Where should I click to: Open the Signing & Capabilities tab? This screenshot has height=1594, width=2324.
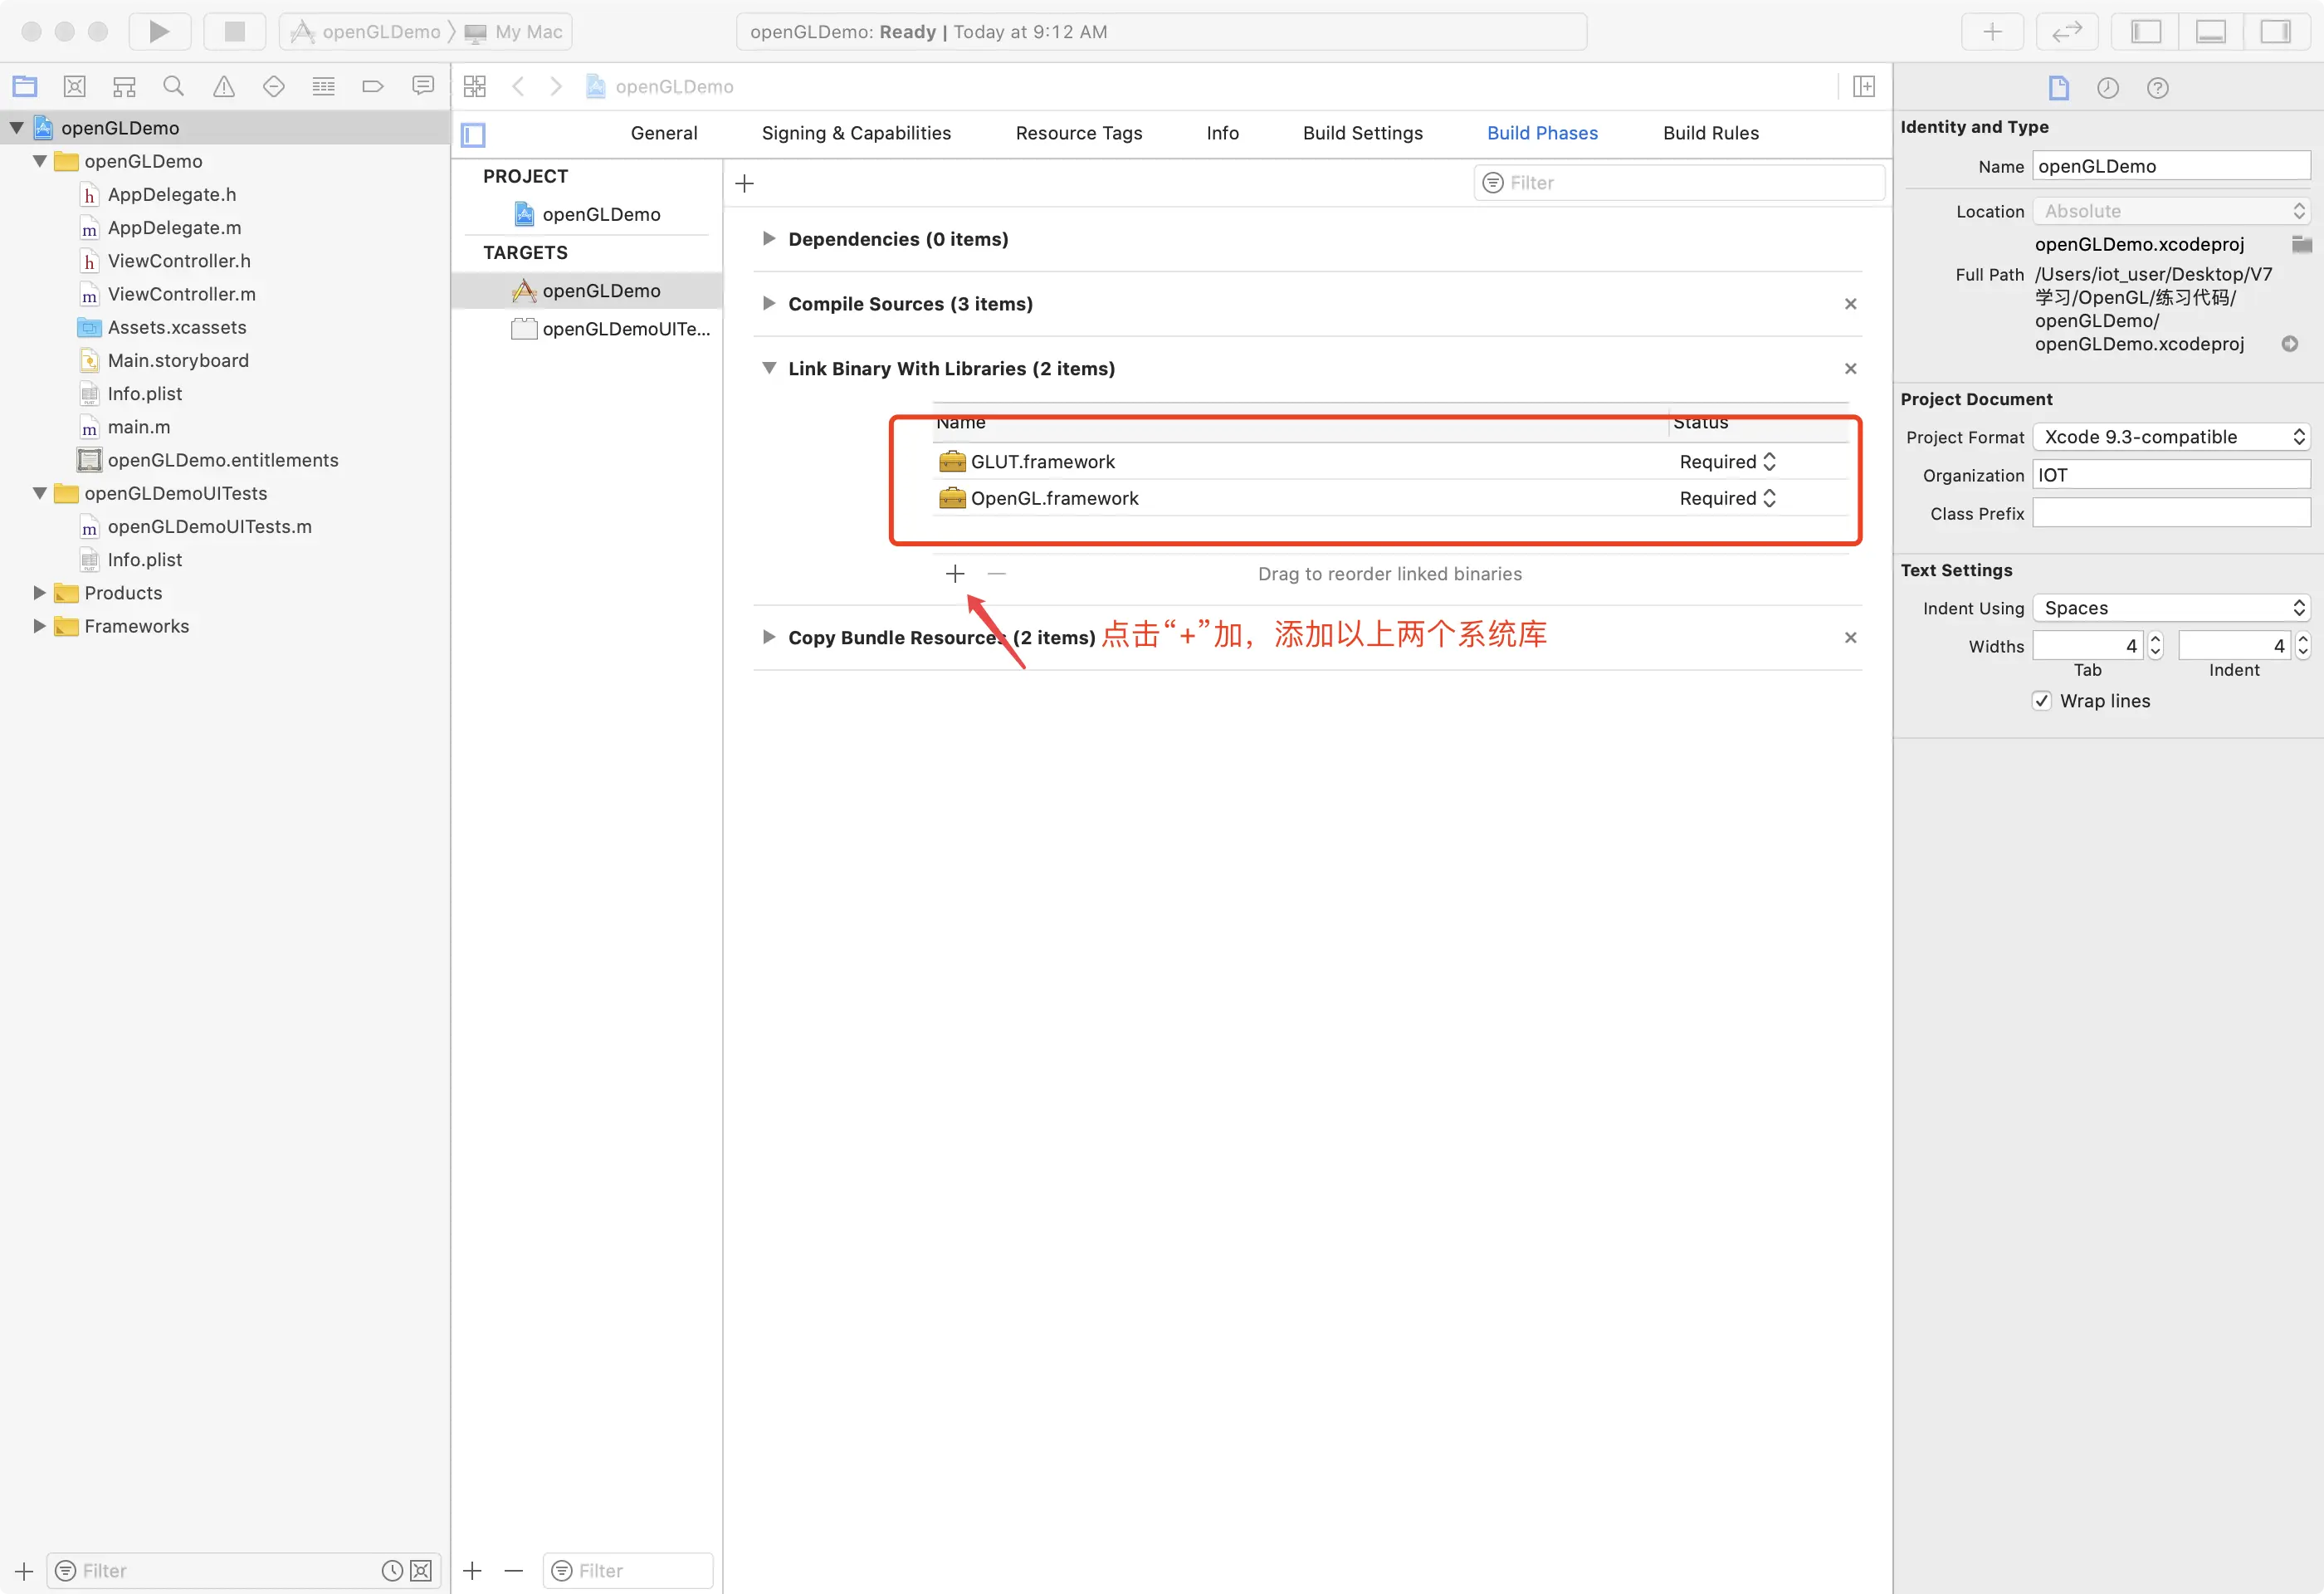pos(856,133)
